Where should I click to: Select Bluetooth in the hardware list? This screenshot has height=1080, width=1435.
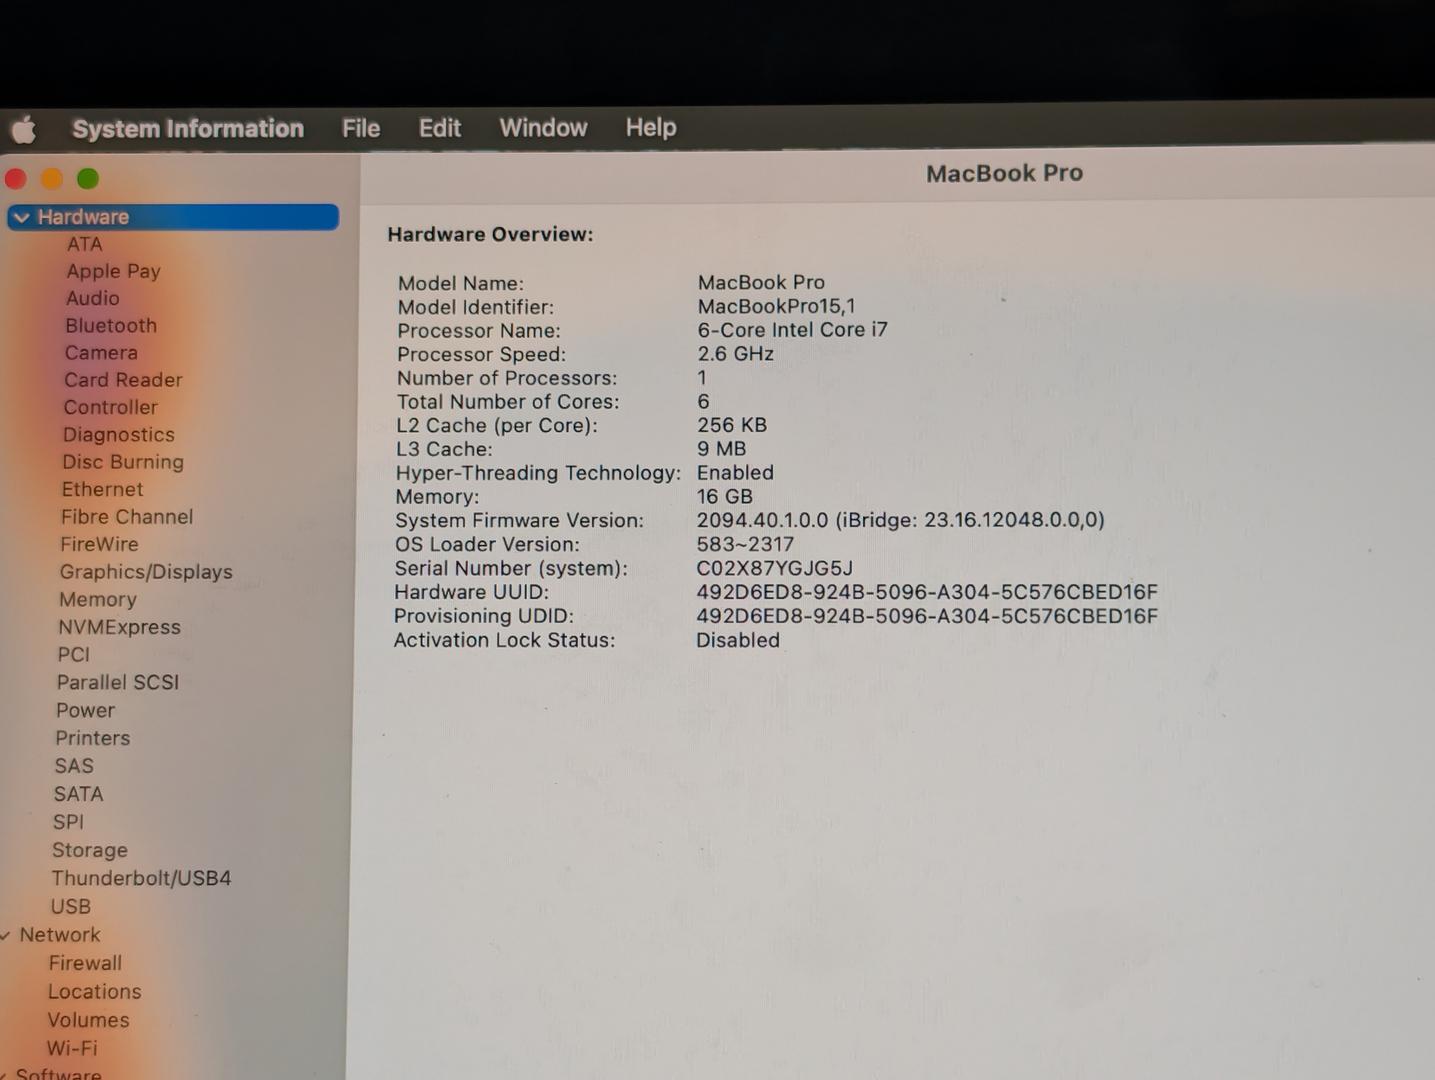(111, 326)
